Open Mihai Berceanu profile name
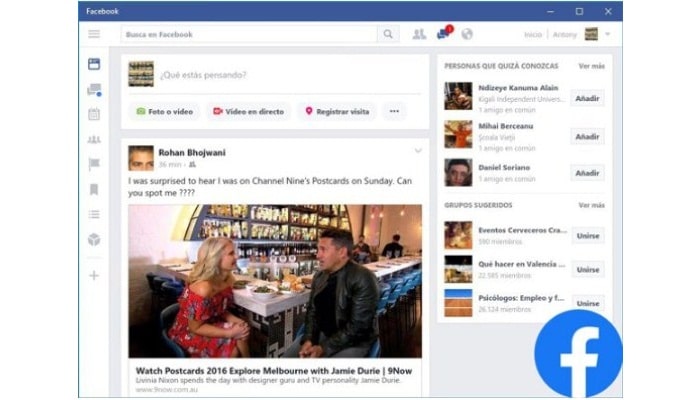Image resolution: width=700 pixels, height=400 pixels. (506, 126)
